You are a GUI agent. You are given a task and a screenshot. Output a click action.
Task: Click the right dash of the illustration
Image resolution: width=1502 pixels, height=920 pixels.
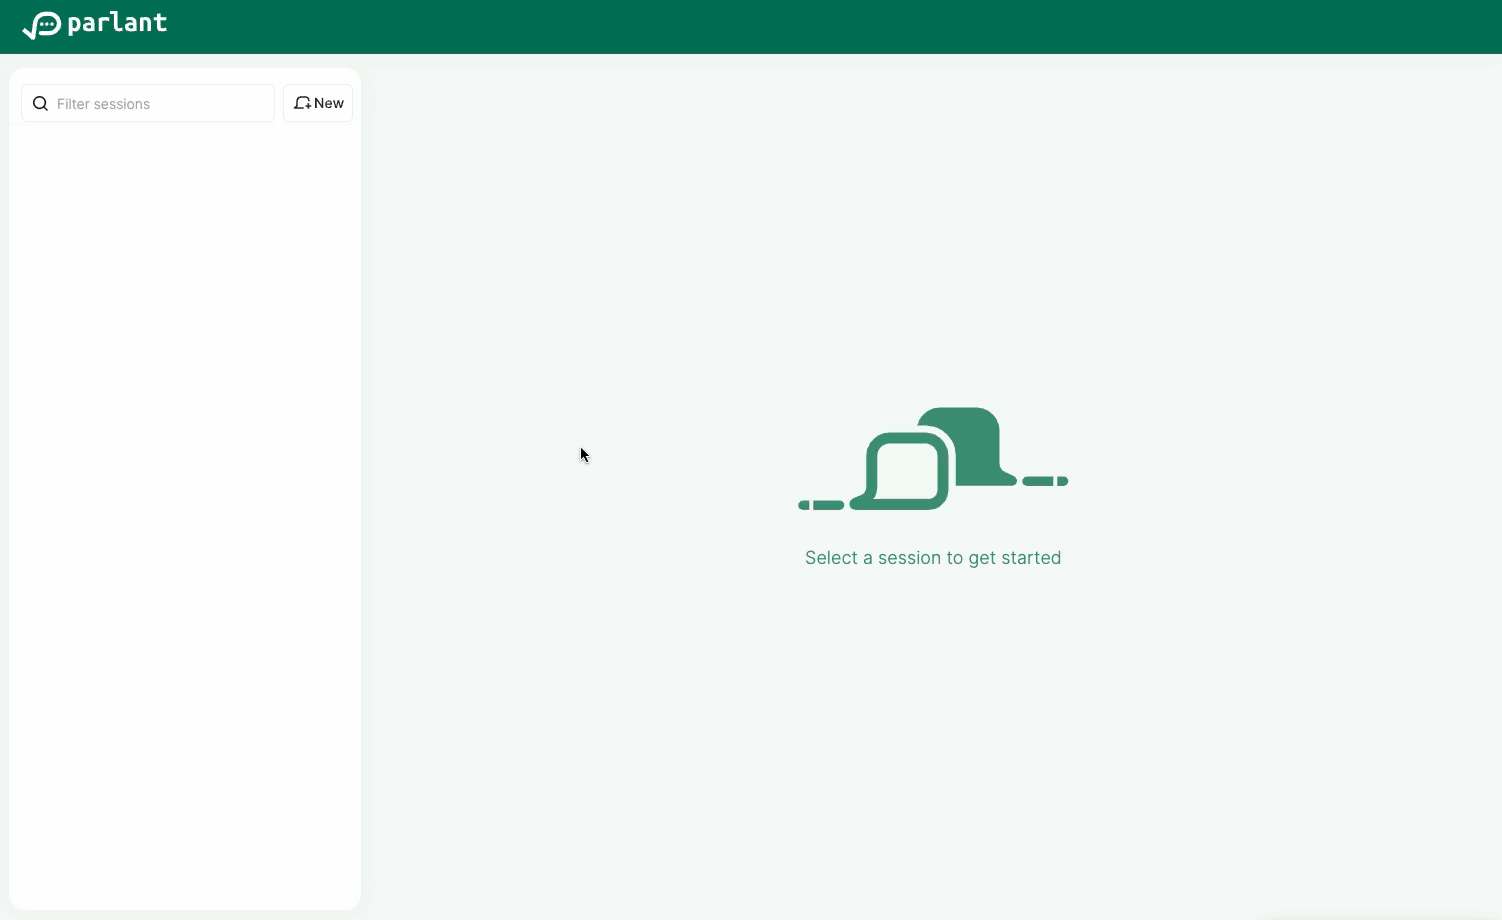click(x=1045, y=481)
